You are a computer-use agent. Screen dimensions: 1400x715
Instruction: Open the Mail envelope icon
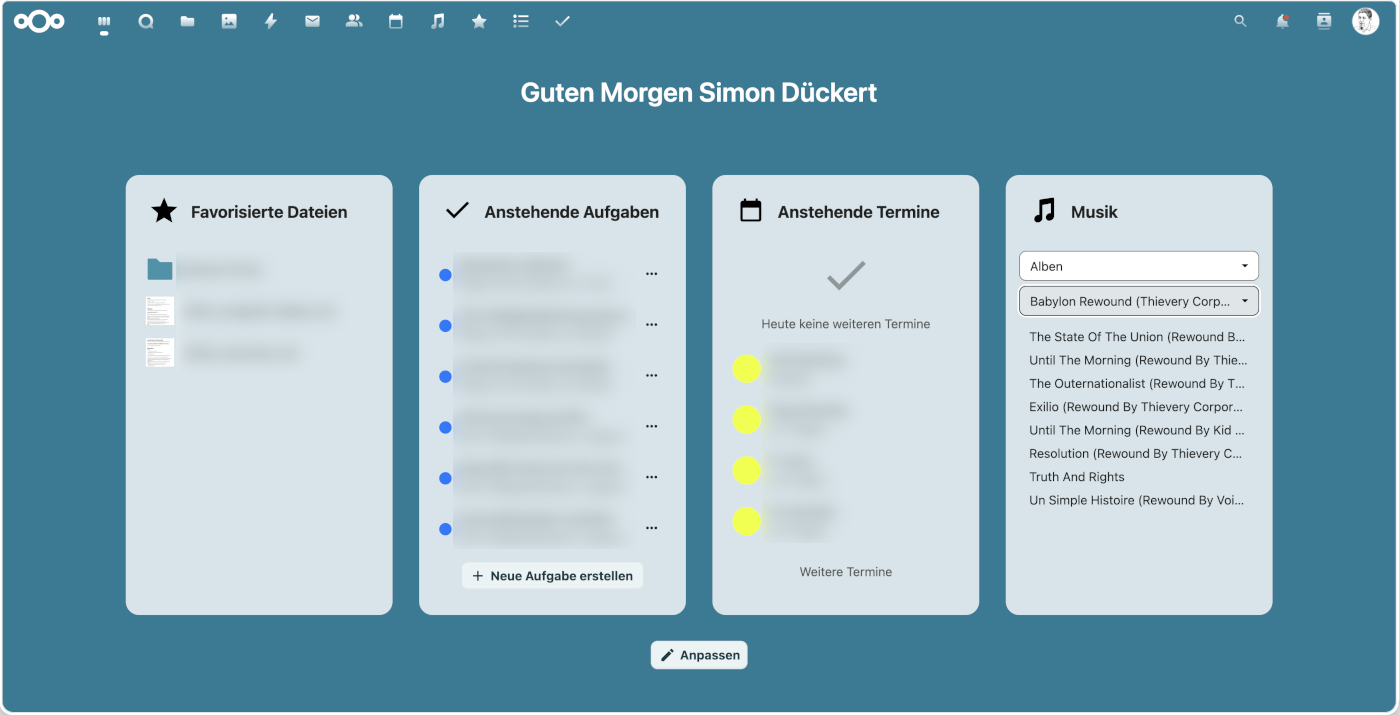click(x=312, y=21)
